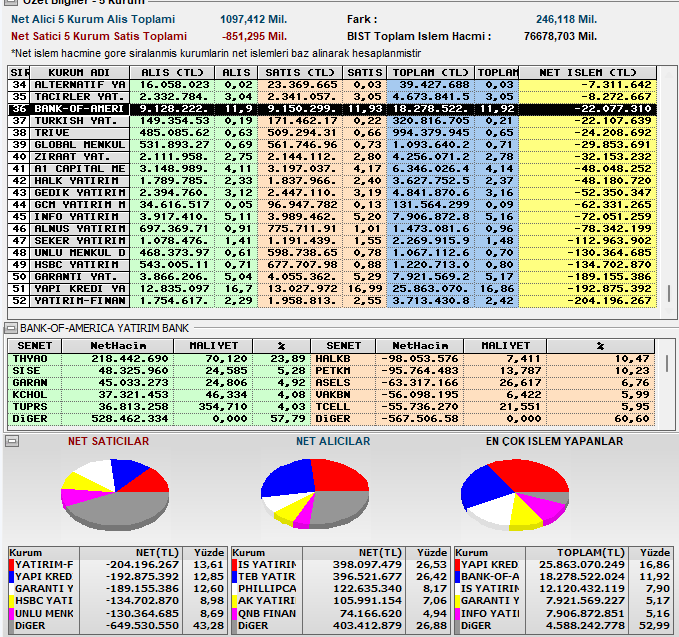Collapse the pie charts section
The image size is (679, 637).
click(x=12, y=441)
